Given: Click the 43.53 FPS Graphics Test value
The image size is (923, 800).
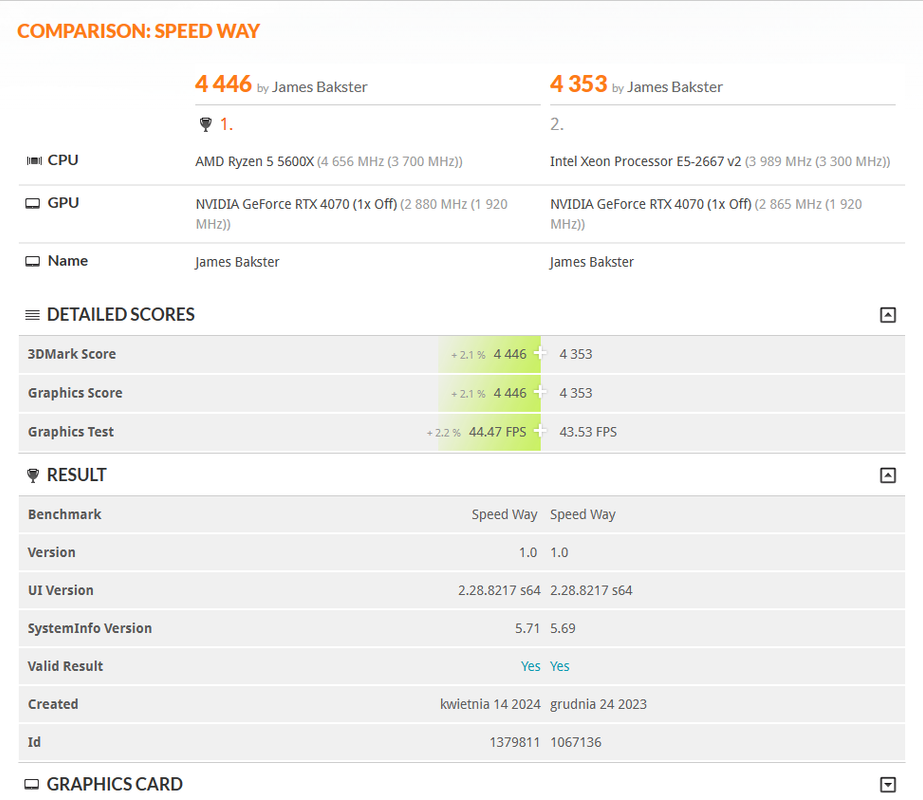Looking at the screenshot, I should click(588, 431).
